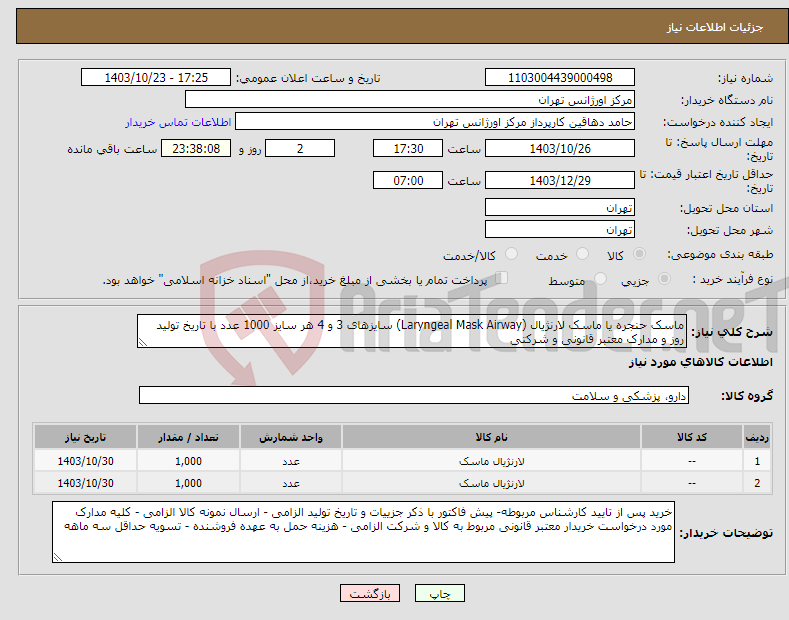This screenshot has height=620, width=789.
Task: Click the چاپ print button
Action: (440, 593)
